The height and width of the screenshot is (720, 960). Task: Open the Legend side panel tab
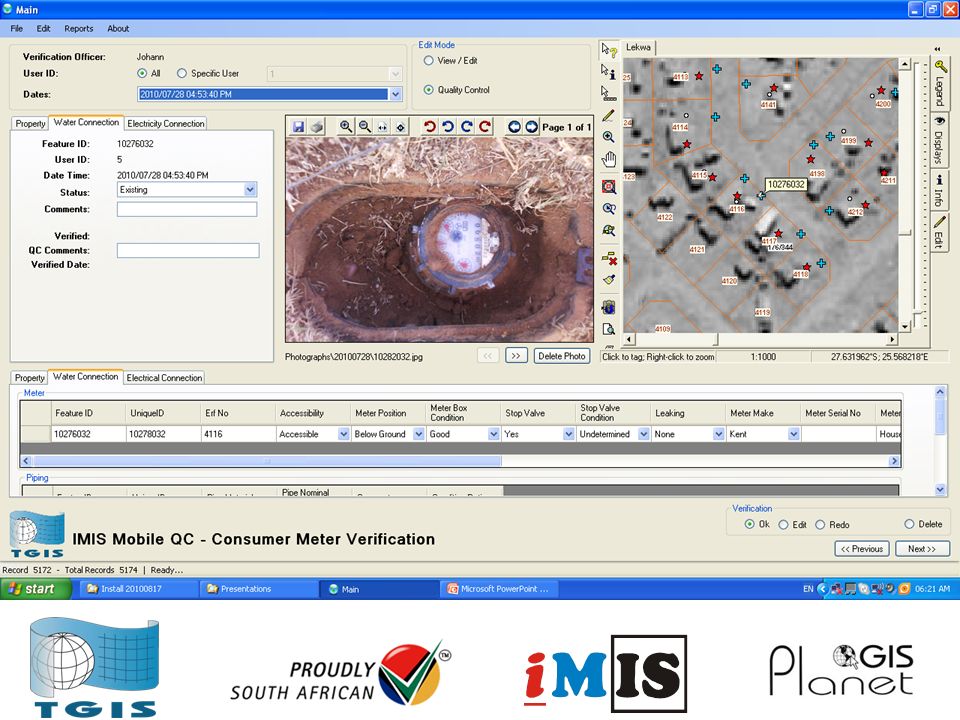point(940,83)
